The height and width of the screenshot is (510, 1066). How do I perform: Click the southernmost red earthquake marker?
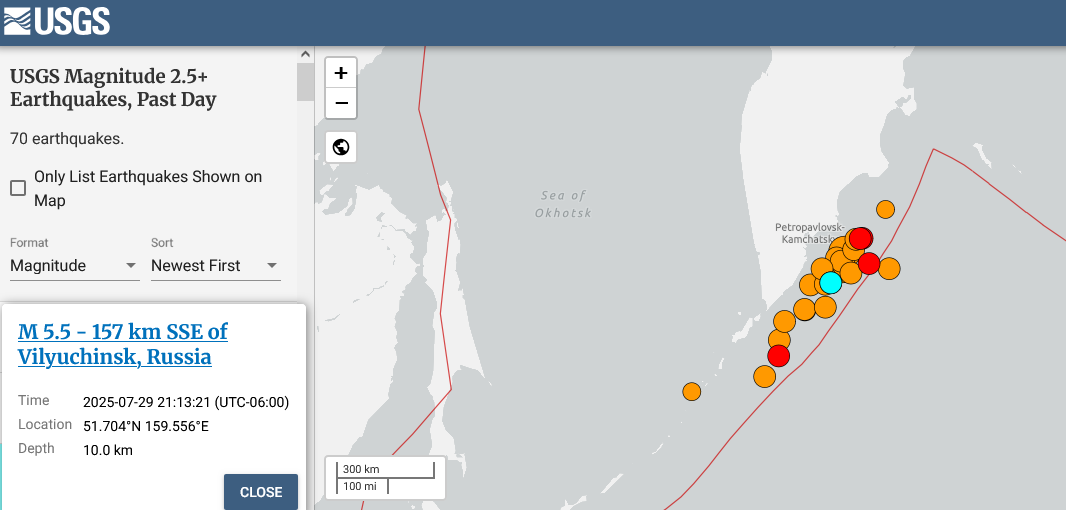coord(778,356)
